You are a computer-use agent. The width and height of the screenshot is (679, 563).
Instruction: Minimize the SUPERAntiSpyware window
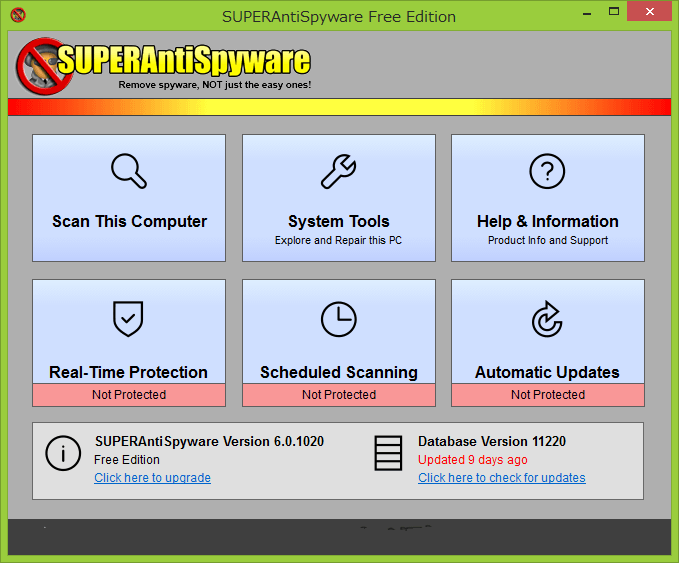(x=587, y=13)
